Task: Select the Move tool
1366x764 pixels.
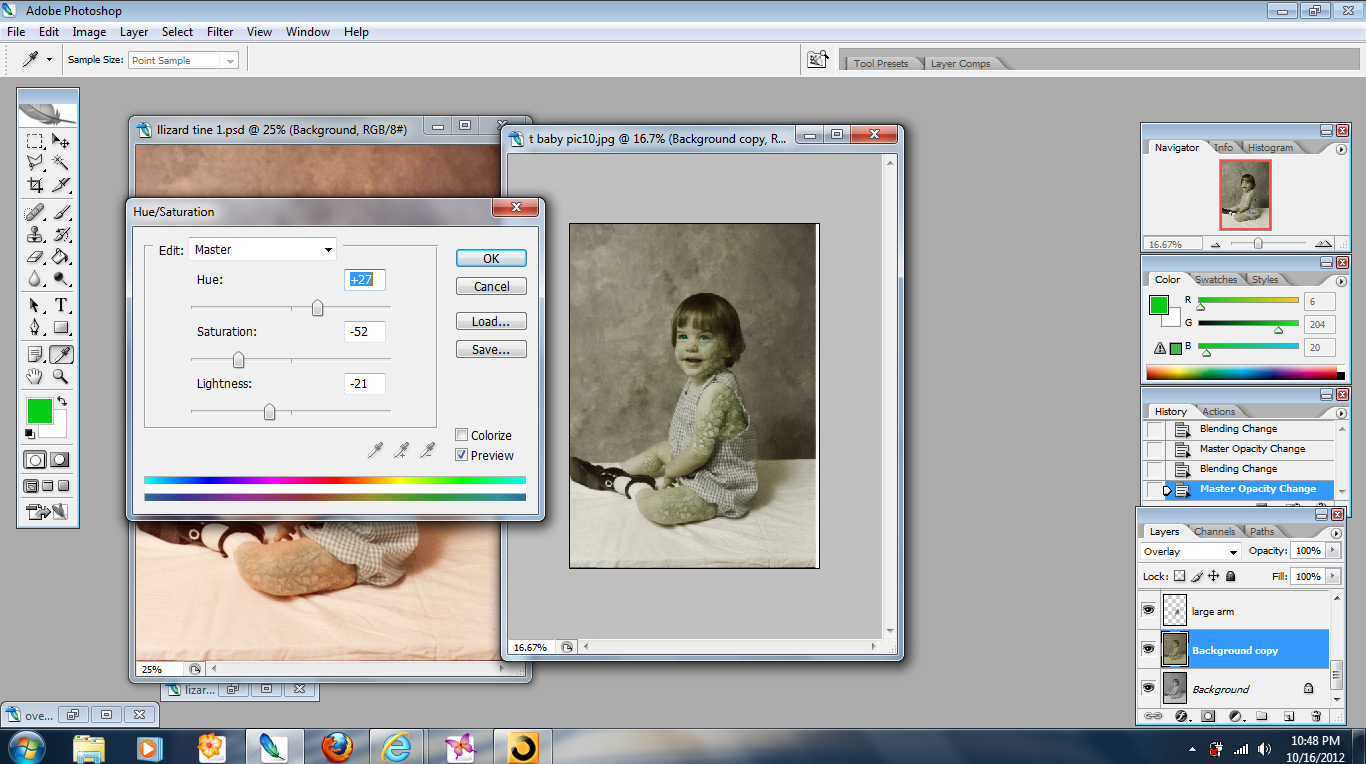Action: [61, 141]
